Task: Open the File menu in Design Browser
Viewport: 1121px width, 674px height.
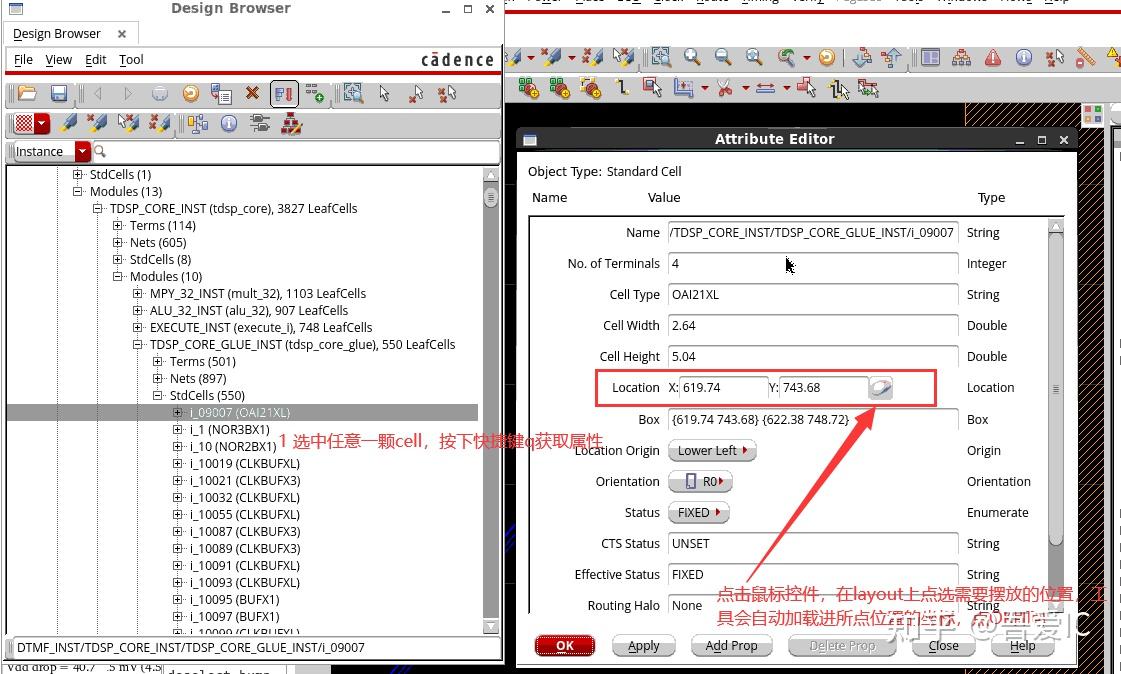Action: [x=22, y=59]
